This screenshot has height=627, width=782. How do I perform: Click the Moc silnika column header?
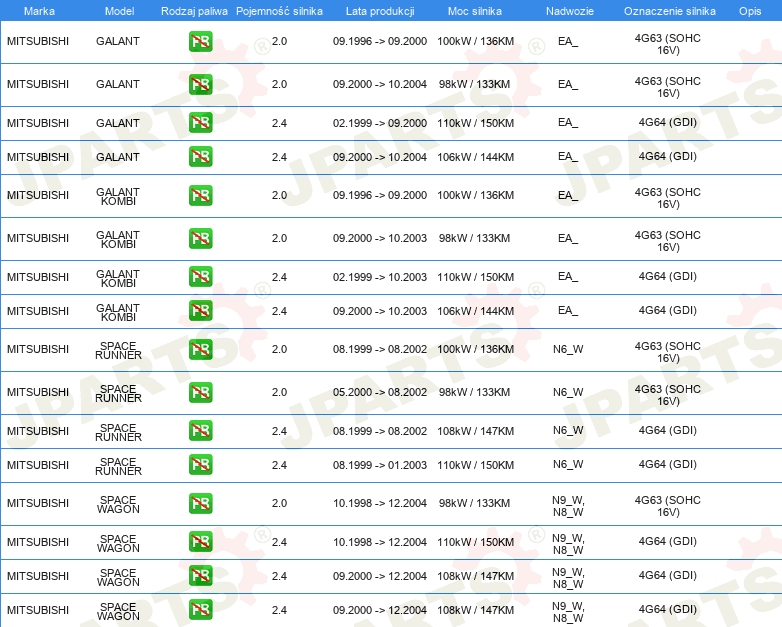click(475, 11)
